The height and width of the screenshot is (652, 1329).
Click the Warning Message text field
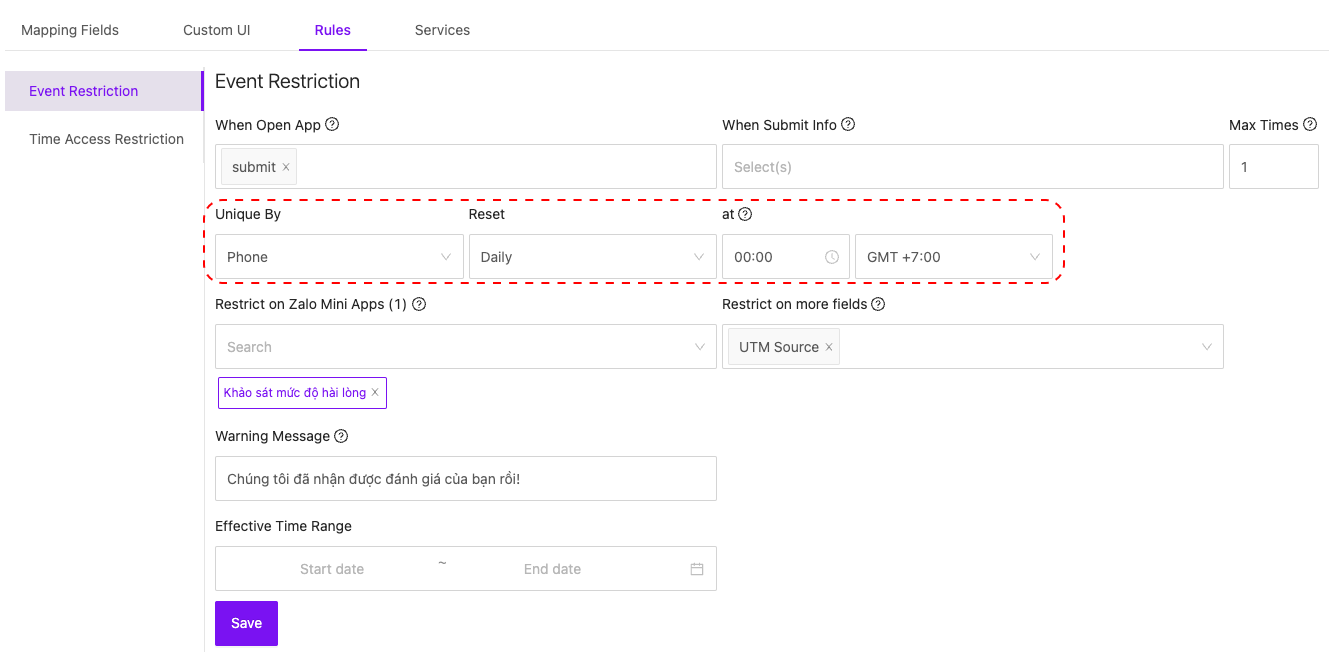click(x=465, y=479)
